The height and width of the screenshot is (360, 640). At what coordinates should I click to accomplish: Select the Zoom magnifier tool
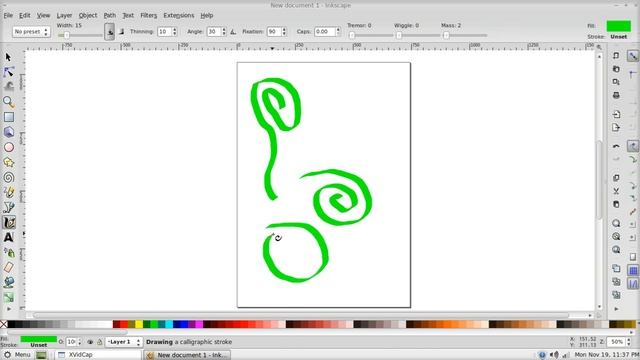click(x=9, y=102)
